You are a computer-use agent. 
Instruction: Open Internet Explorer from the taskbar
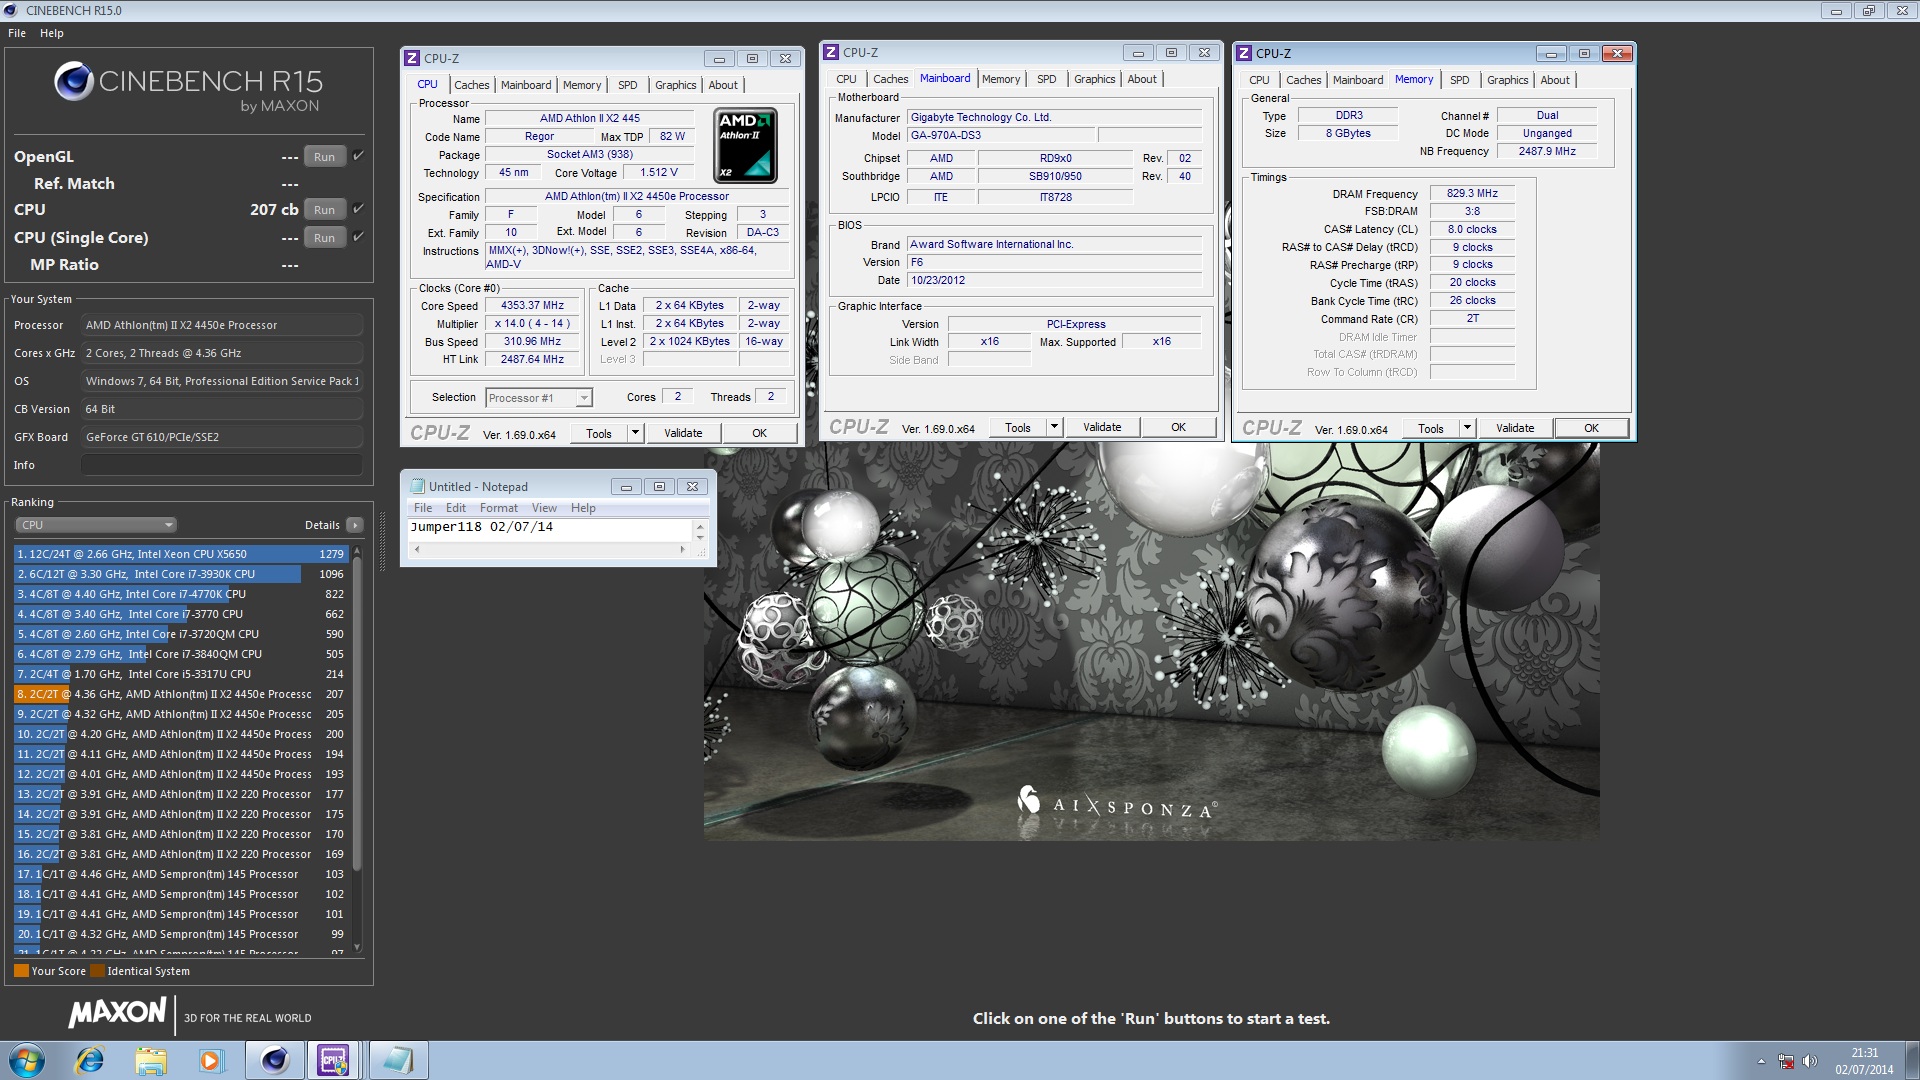pyautogui.click(x=90, y=1060)
